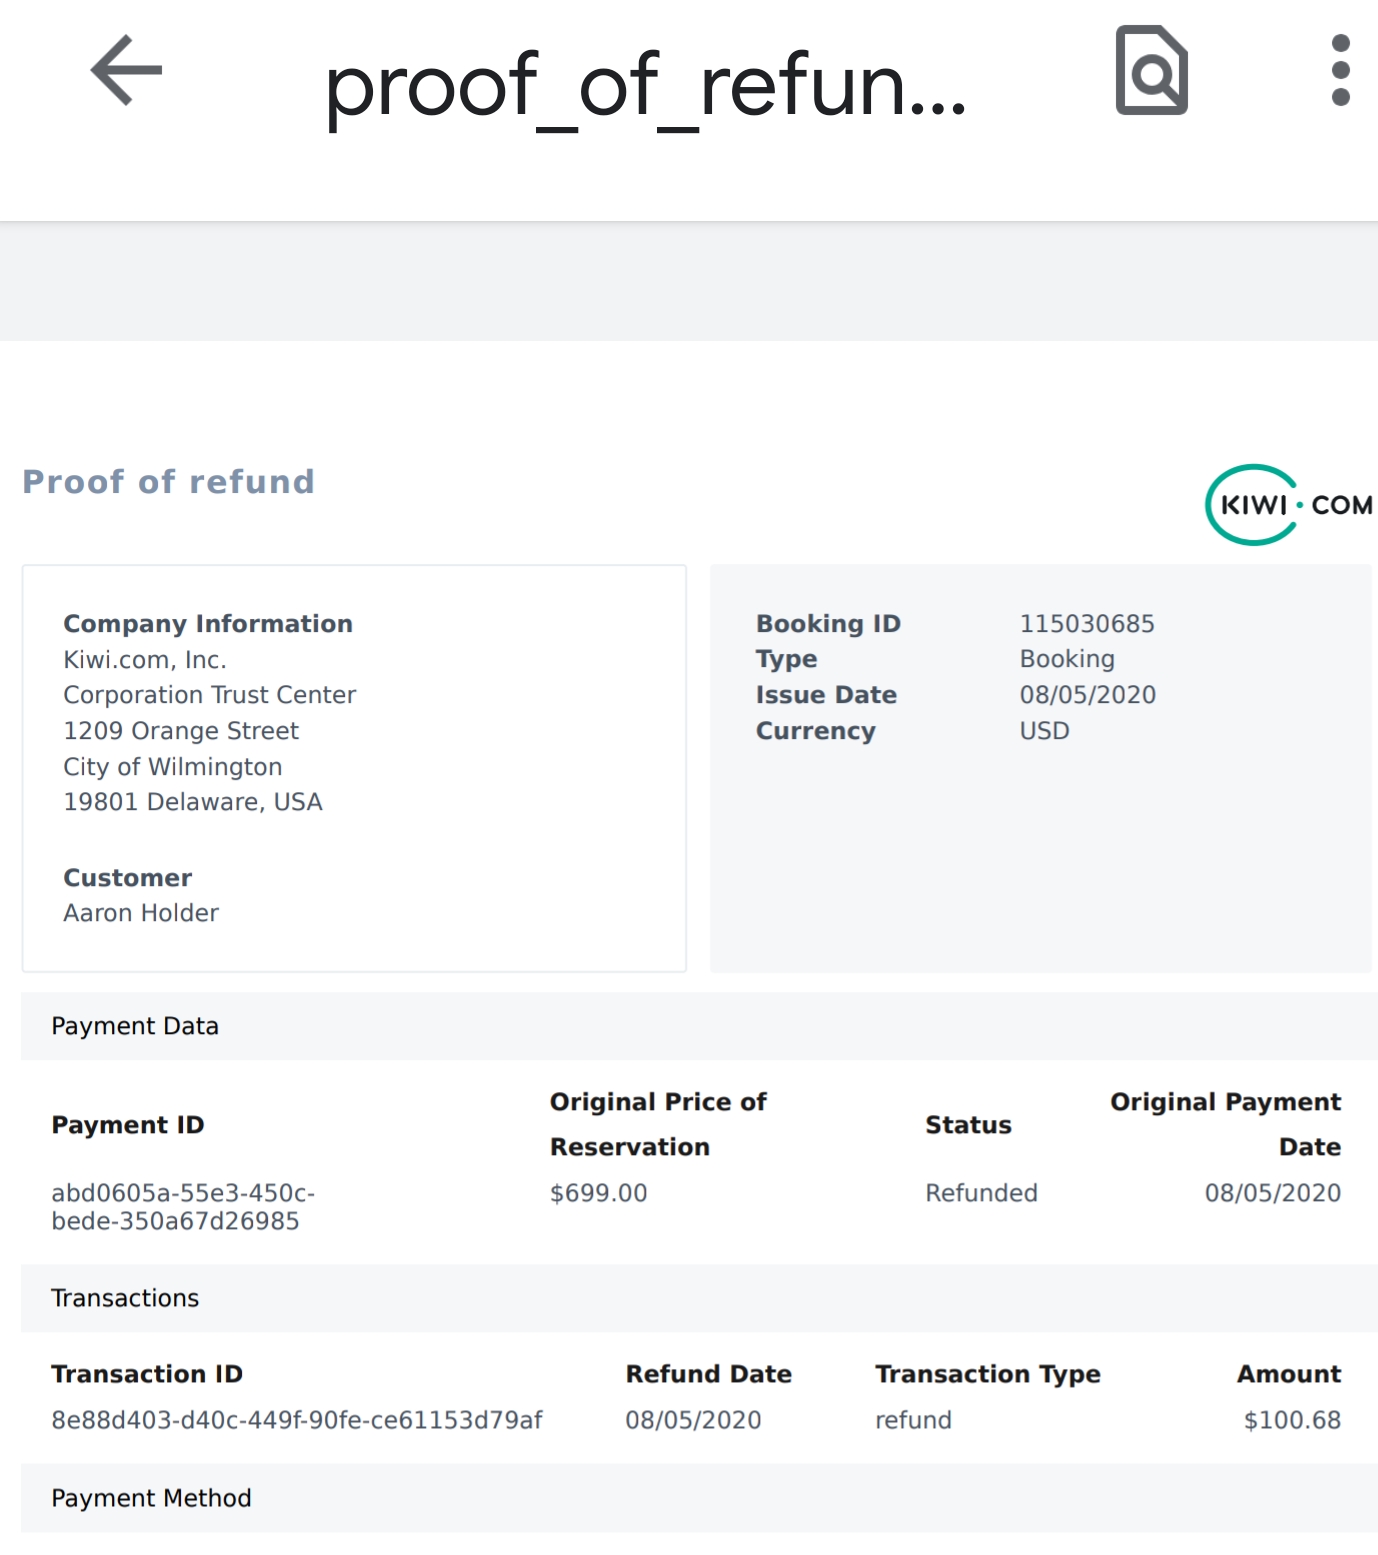This screenshot has width=1378, height=1555.
Task: Click the Kiwi.com logo
Action: point(1288,505)
